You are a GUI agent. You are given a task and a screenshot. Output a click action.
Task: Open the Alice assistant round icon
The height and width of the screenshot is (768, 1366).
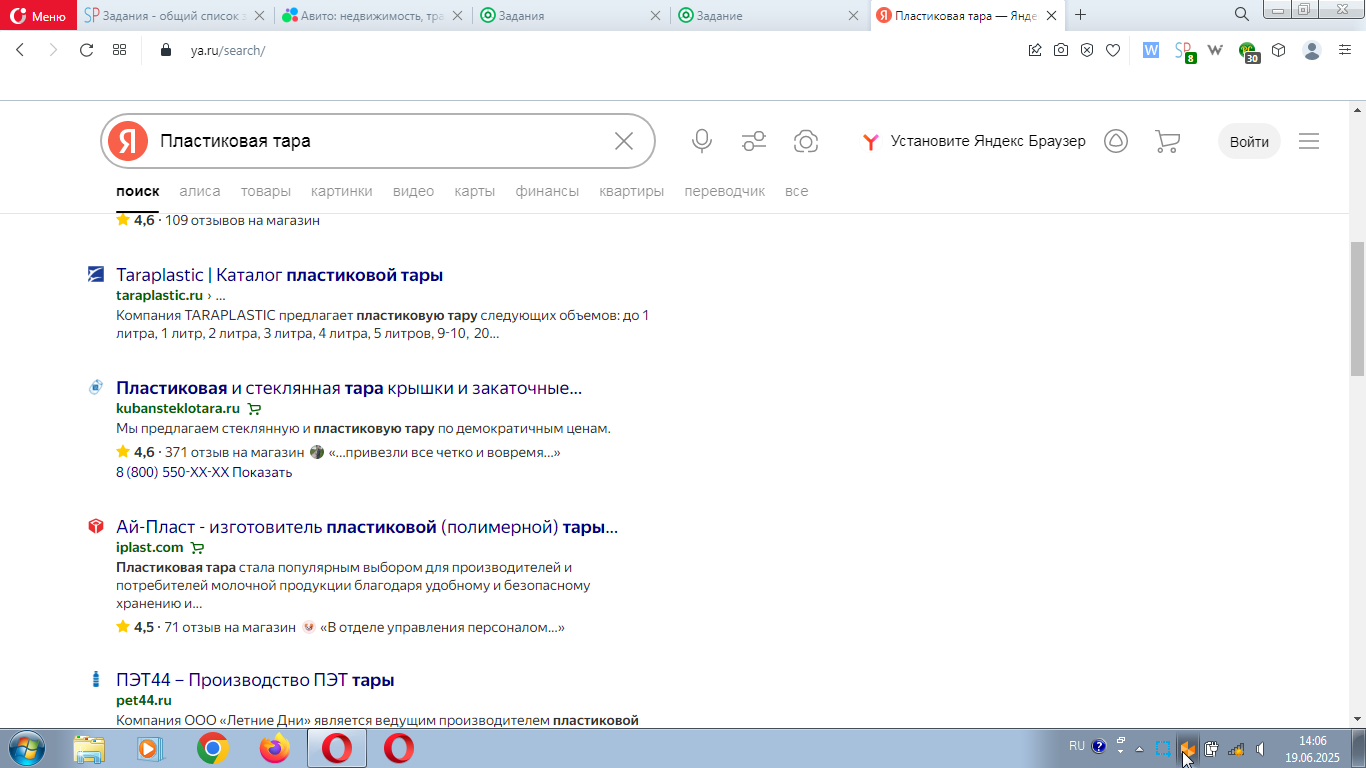(1116, 141)
